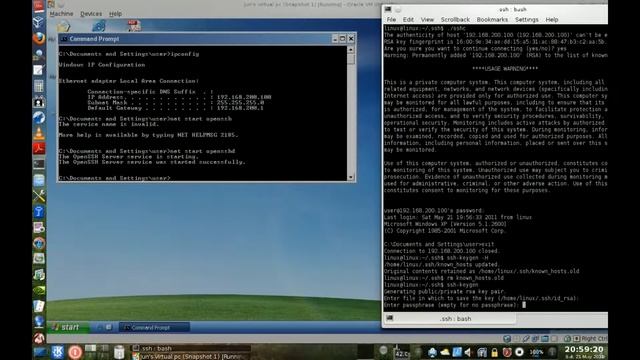Open the KDE application launcher

click(58, 352)
